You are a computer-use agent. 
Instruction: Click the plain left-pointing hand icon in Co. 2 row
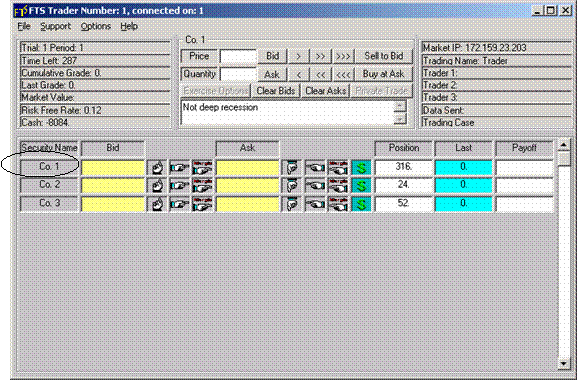coord(315,185)
